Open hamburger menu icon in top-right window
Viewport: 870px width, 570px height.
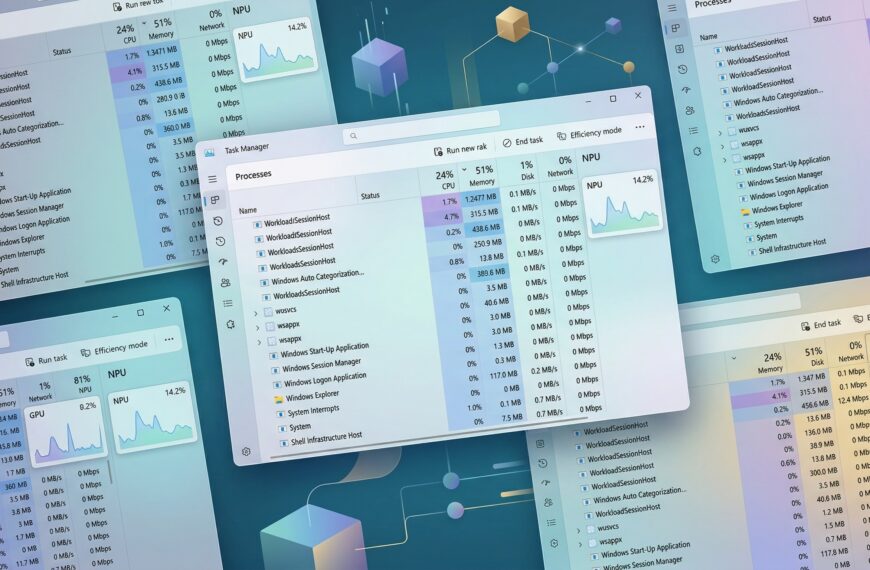[671, 8]
